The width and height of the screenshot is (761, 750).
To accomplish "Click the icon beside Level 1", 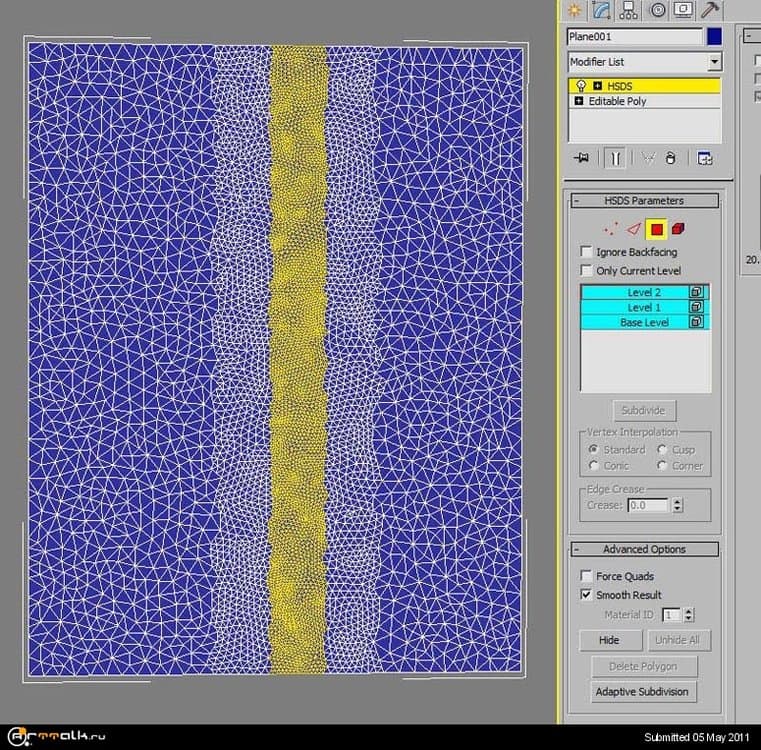I will pyautogui.click(x=696, y=307).
